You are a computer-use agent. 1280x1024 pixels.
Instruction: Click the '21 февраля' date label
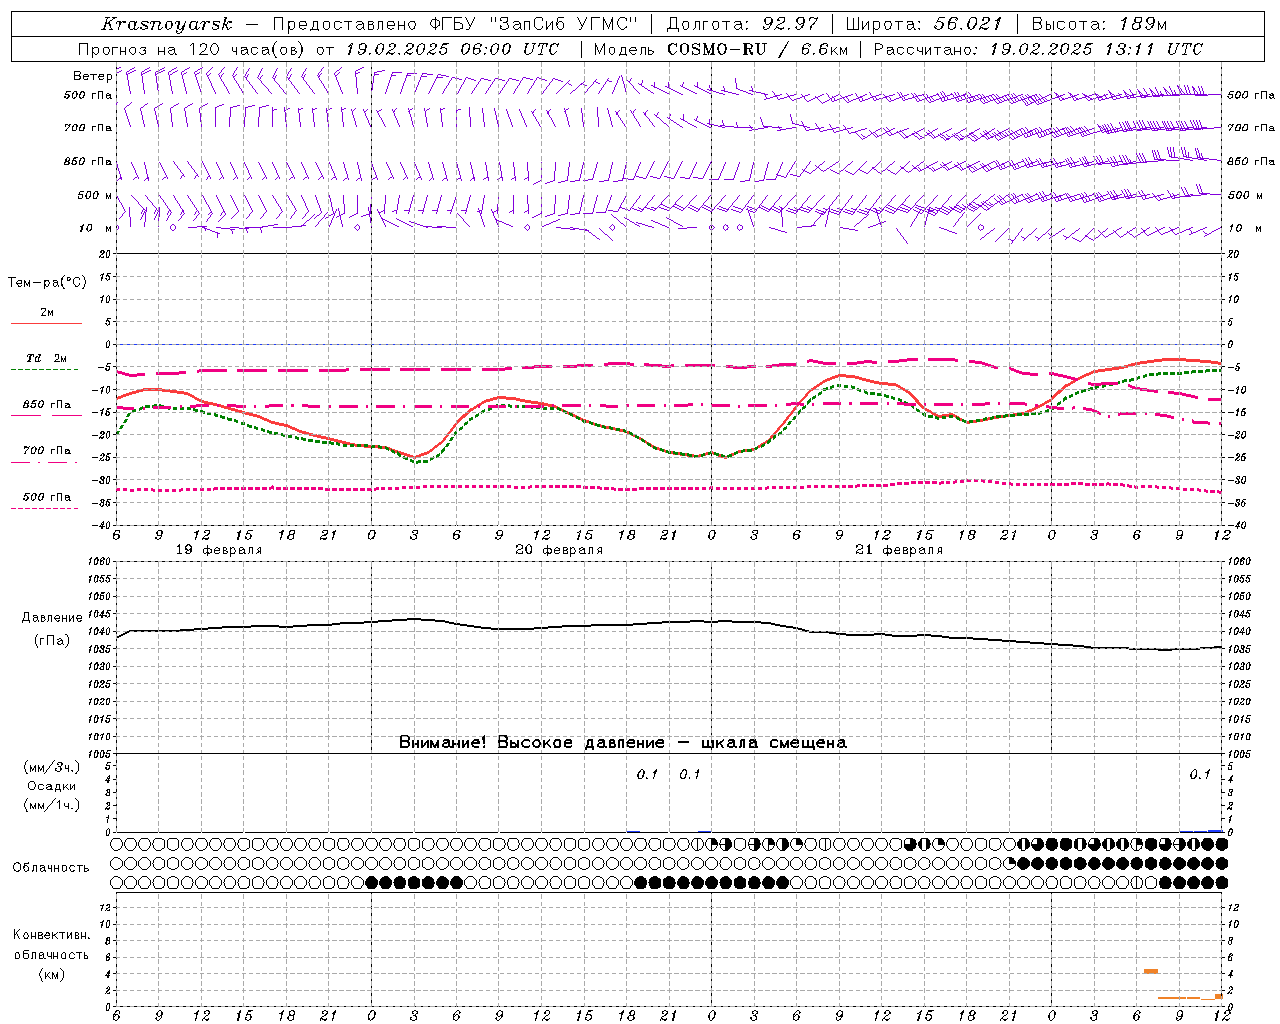[x=899, y=550]
